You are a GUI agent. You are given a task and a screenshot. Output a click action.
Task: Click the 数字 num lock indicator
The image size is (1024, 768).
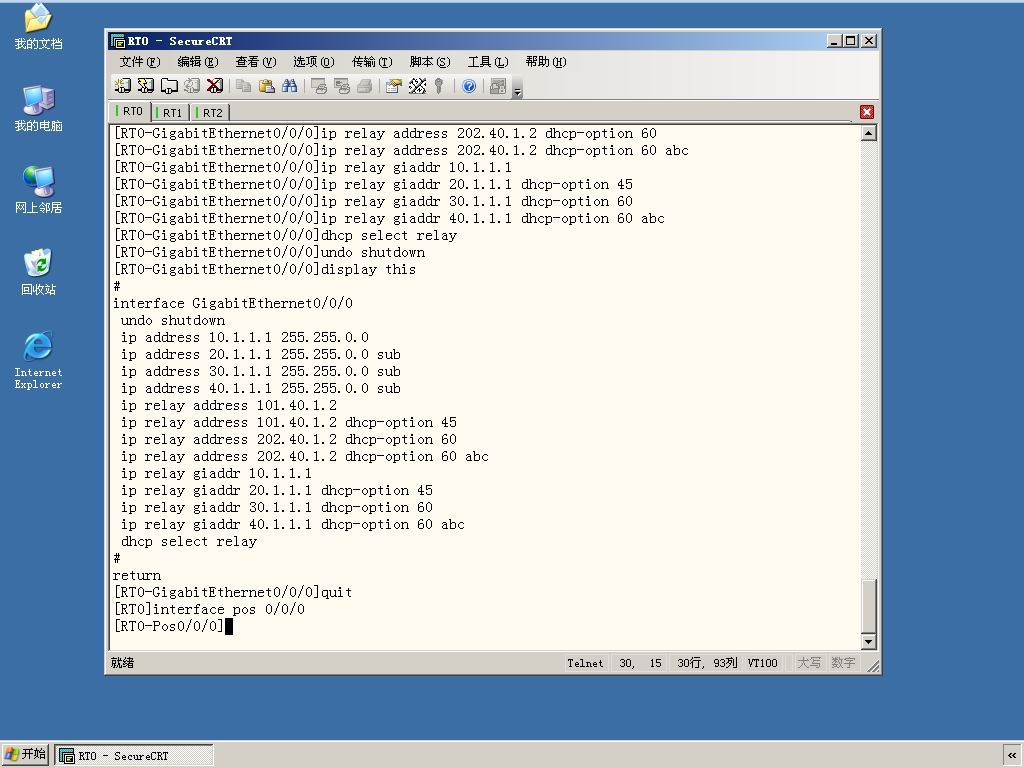coord(843,664)
